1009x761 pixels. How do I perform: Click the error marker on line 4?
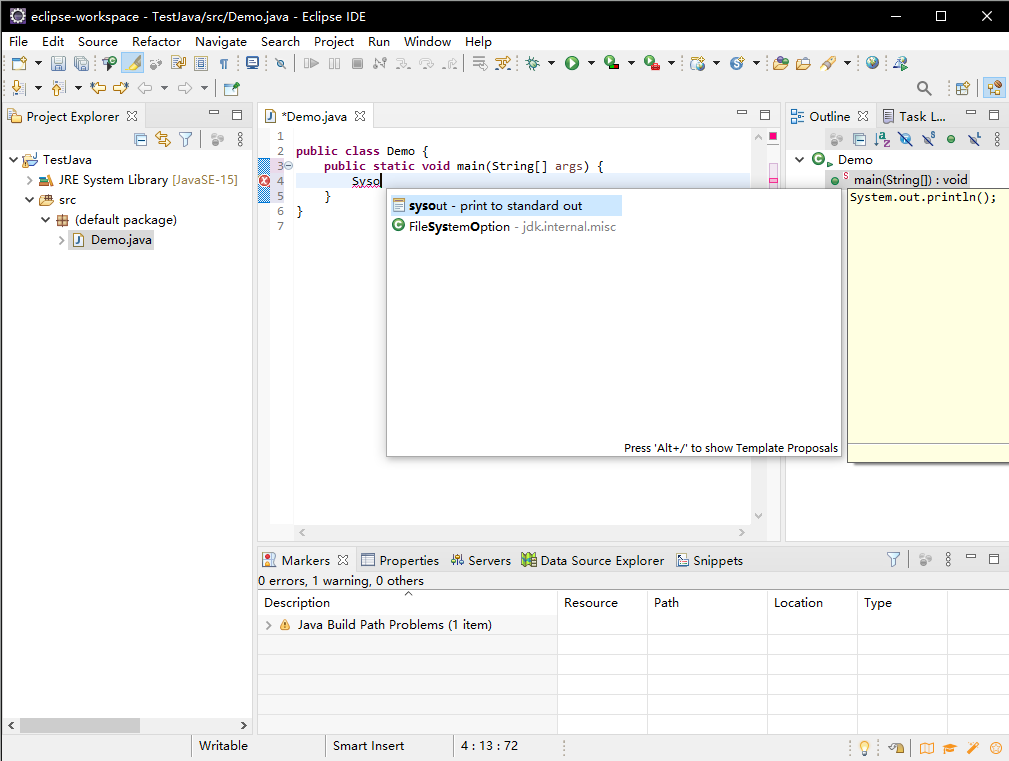[264, 181]
